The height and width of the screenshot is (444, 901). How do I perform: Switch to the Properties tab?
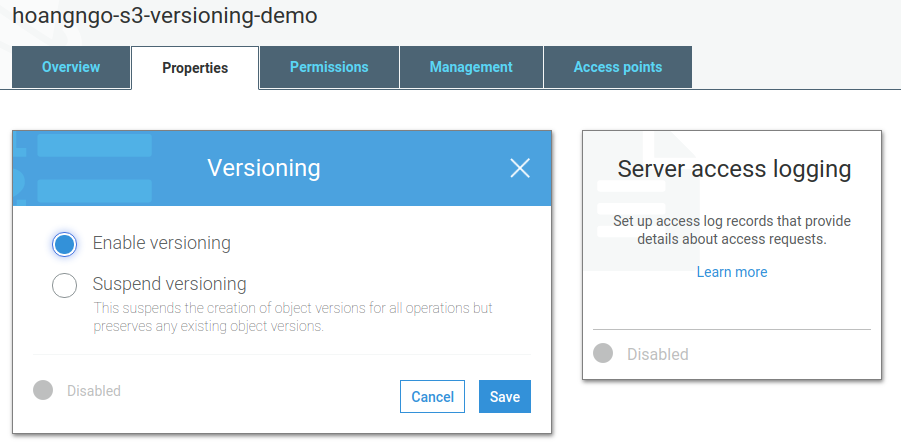(195, 68)
